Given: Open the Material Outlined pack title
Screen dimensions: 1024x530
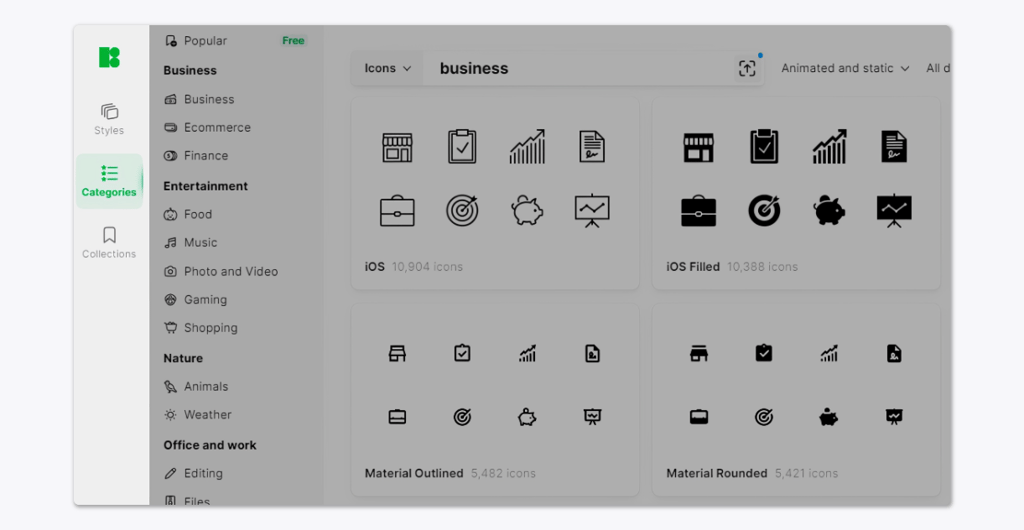Looking at the screenshot, I should pos(414,473).
